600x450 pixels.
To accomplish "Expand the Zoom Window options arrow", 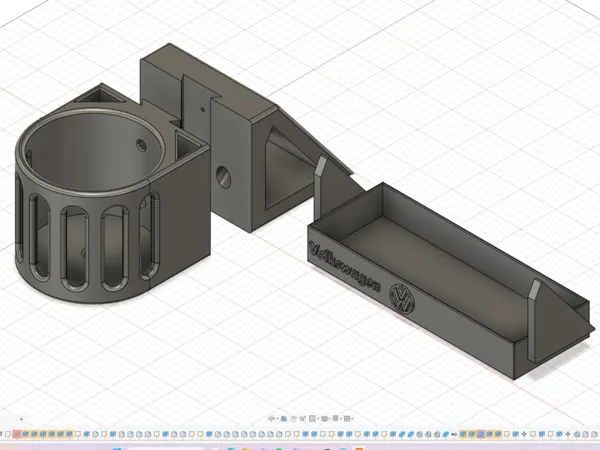I will click(x=318, y=419).
